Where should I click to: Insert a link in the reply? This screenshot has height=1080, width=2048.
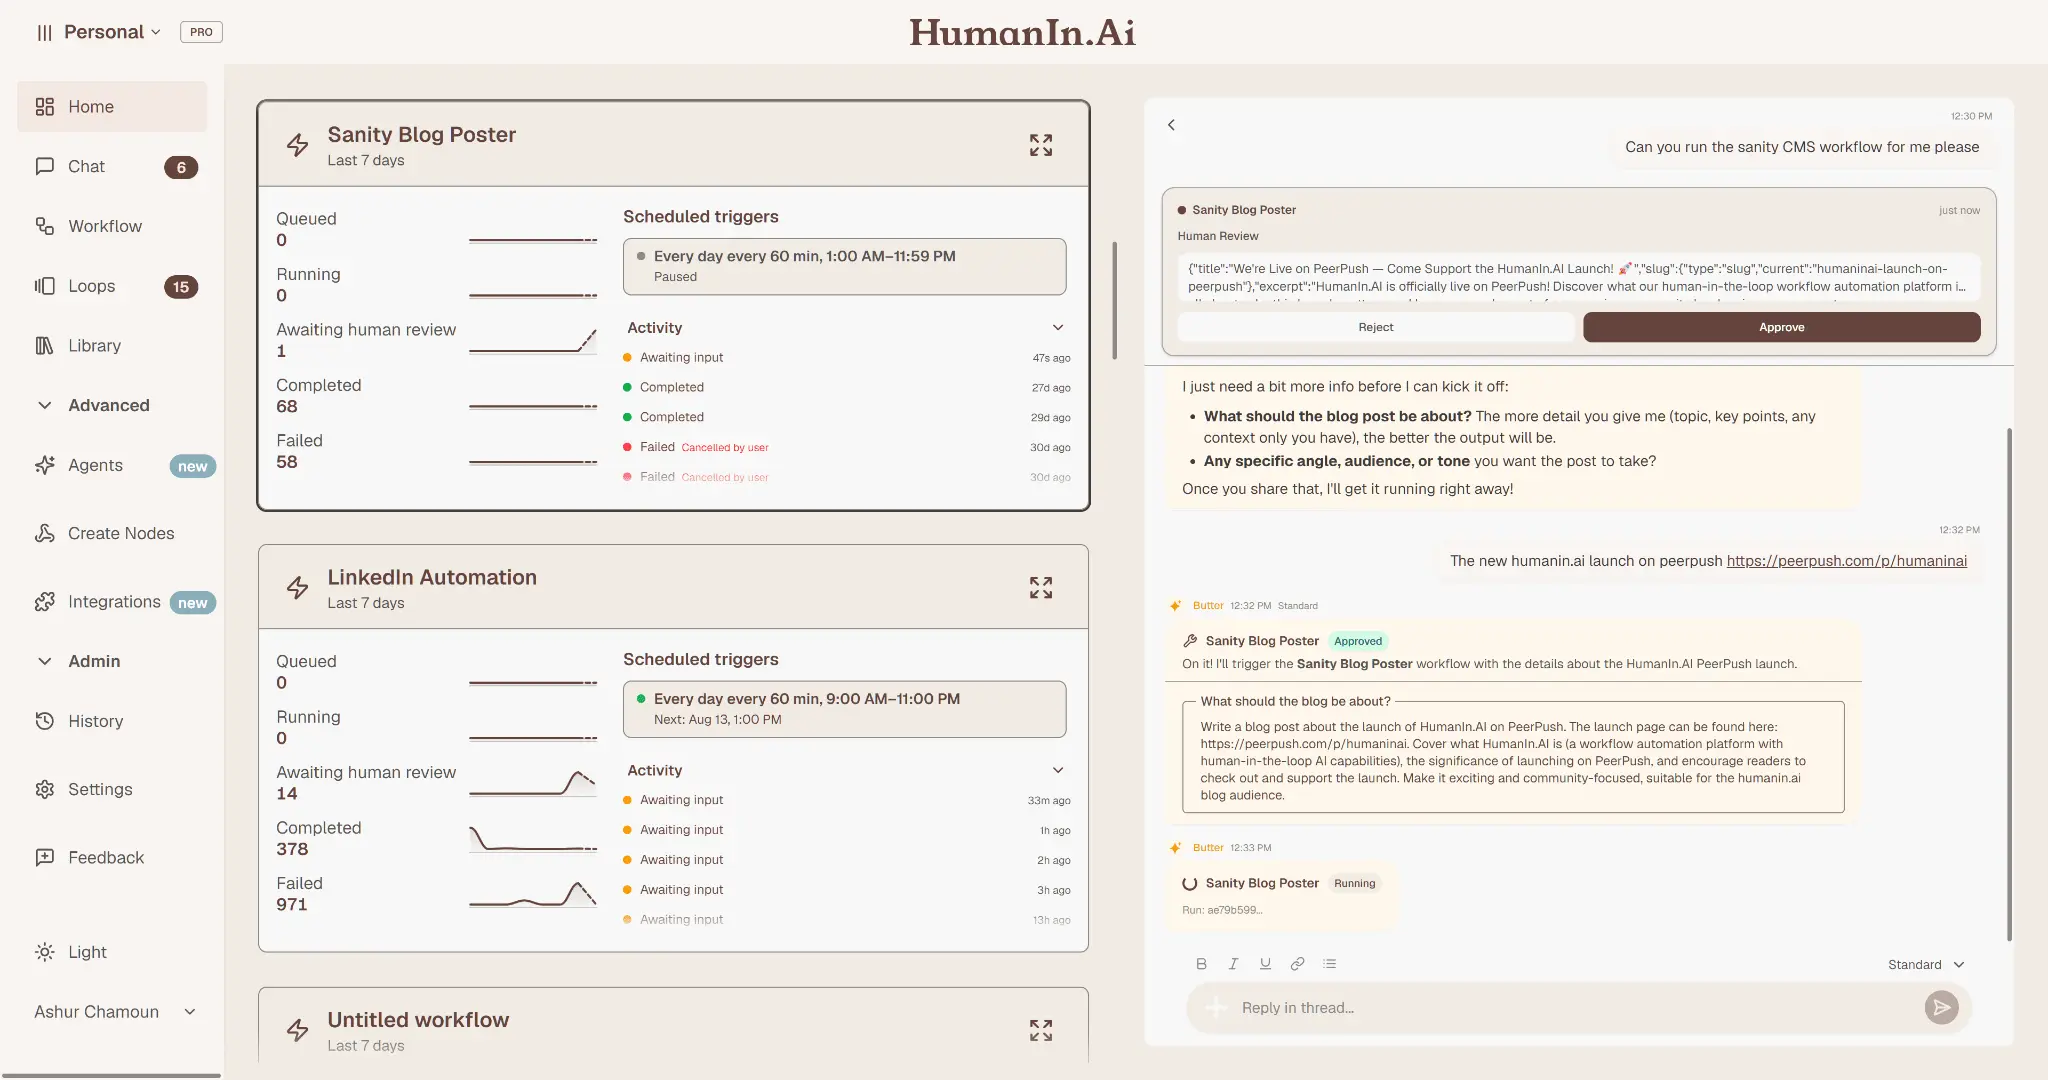point(1297,964)
